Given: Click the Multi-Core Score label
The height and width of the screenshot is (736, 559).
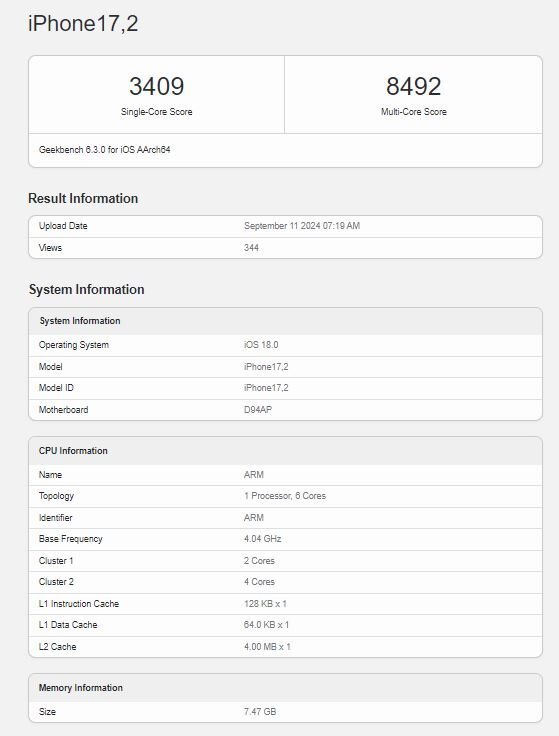Looking at the screenshot, I should [x=414, y=112].
